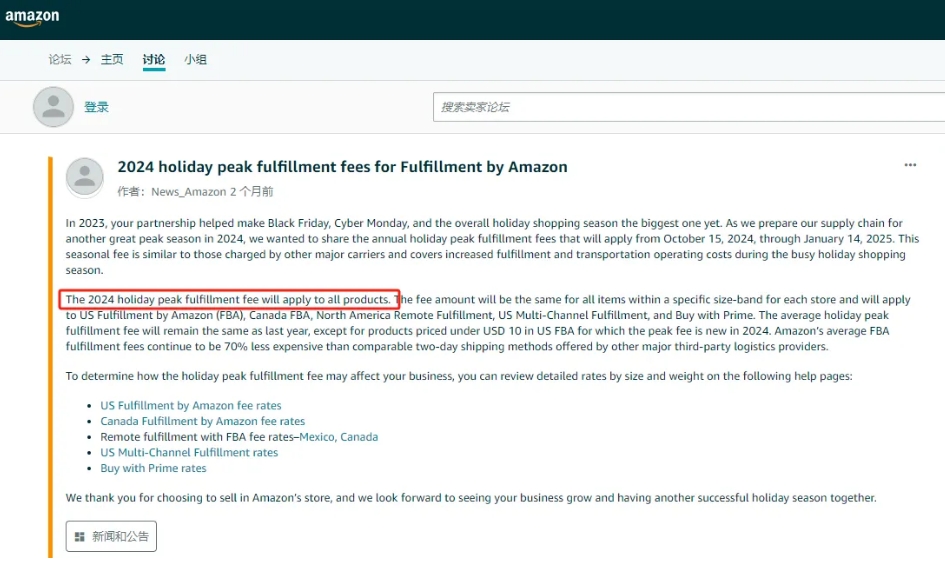Open the 小组 tab
Viewport: 945px width, 562px height.
pos(195,60)
